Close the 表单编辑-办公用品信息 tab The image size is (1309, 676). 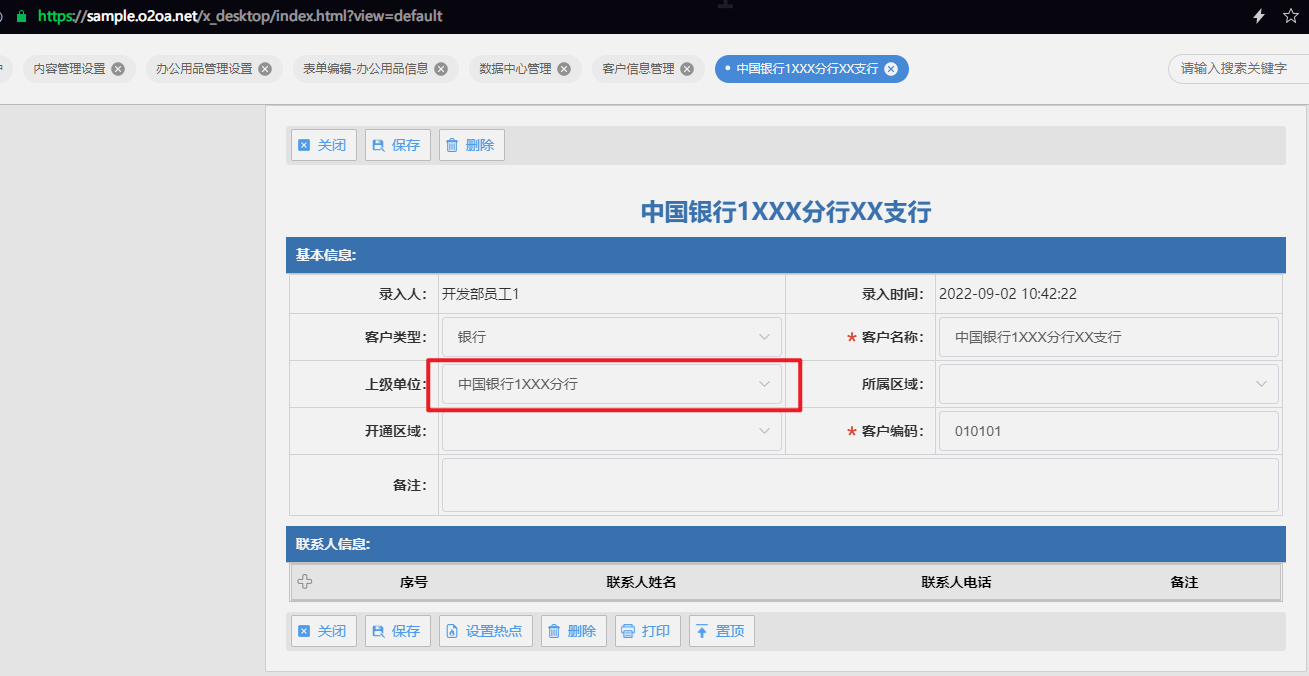click(x=441, y=69)
